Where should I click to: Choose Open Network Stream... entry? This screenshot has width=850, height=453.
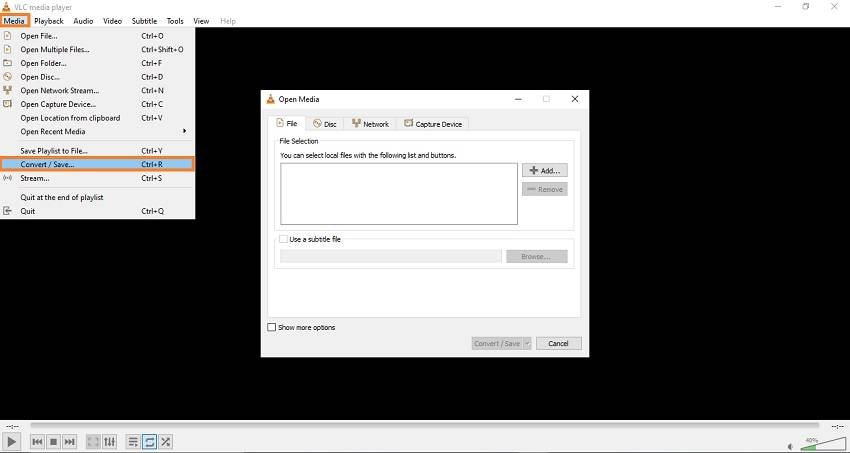coord(97,90)
